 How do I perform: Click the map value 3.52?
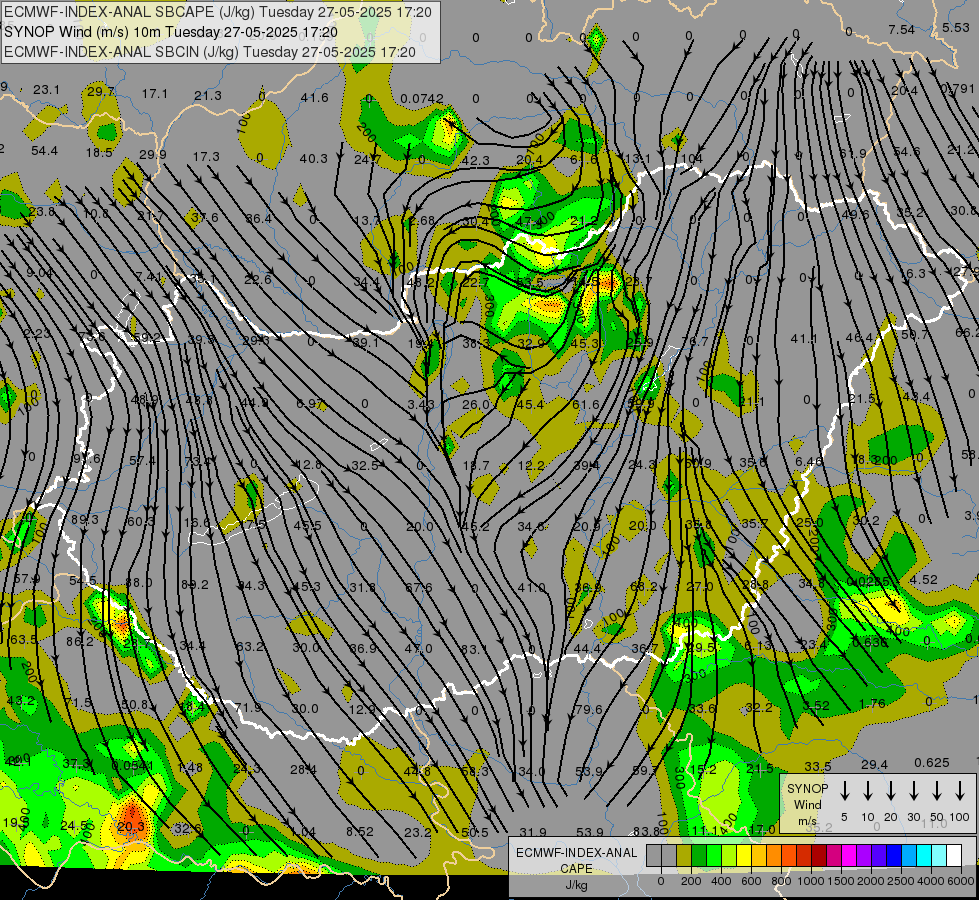coord(816,706)
